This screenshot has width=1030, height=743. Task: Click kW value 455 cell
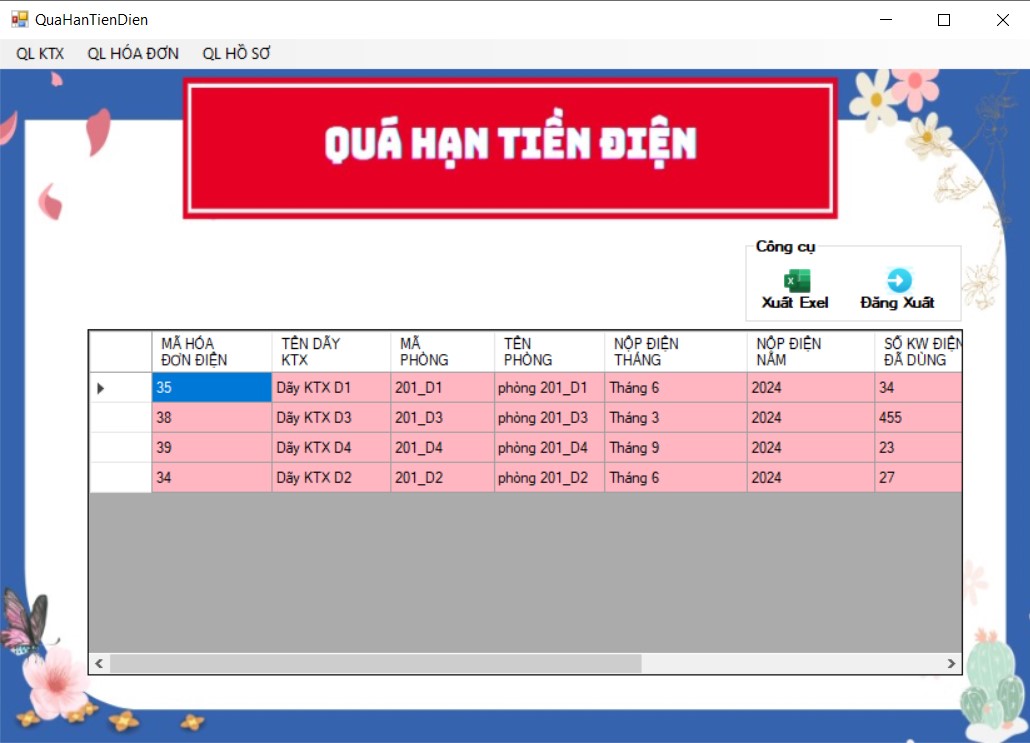[x=918, y=417]
